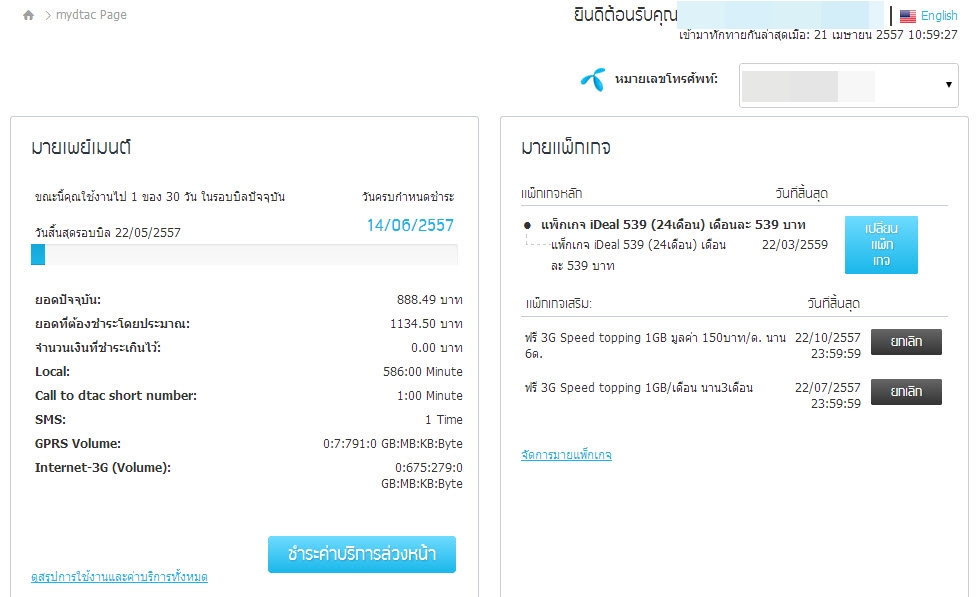Click the มายแพ็กเกจ panel heading

pyautogui.click(x=566, y=148)
